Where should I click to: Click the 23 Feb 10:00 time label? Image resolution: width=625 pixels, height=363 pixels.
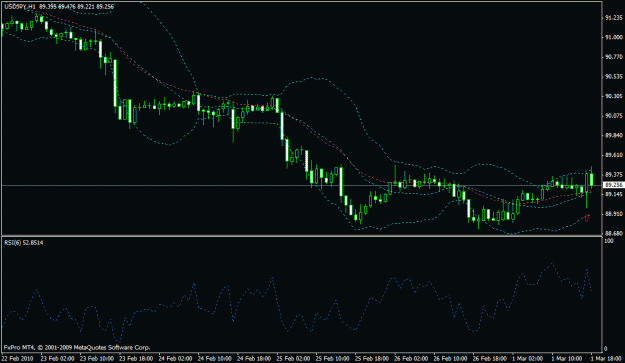[x=96, y=358]
